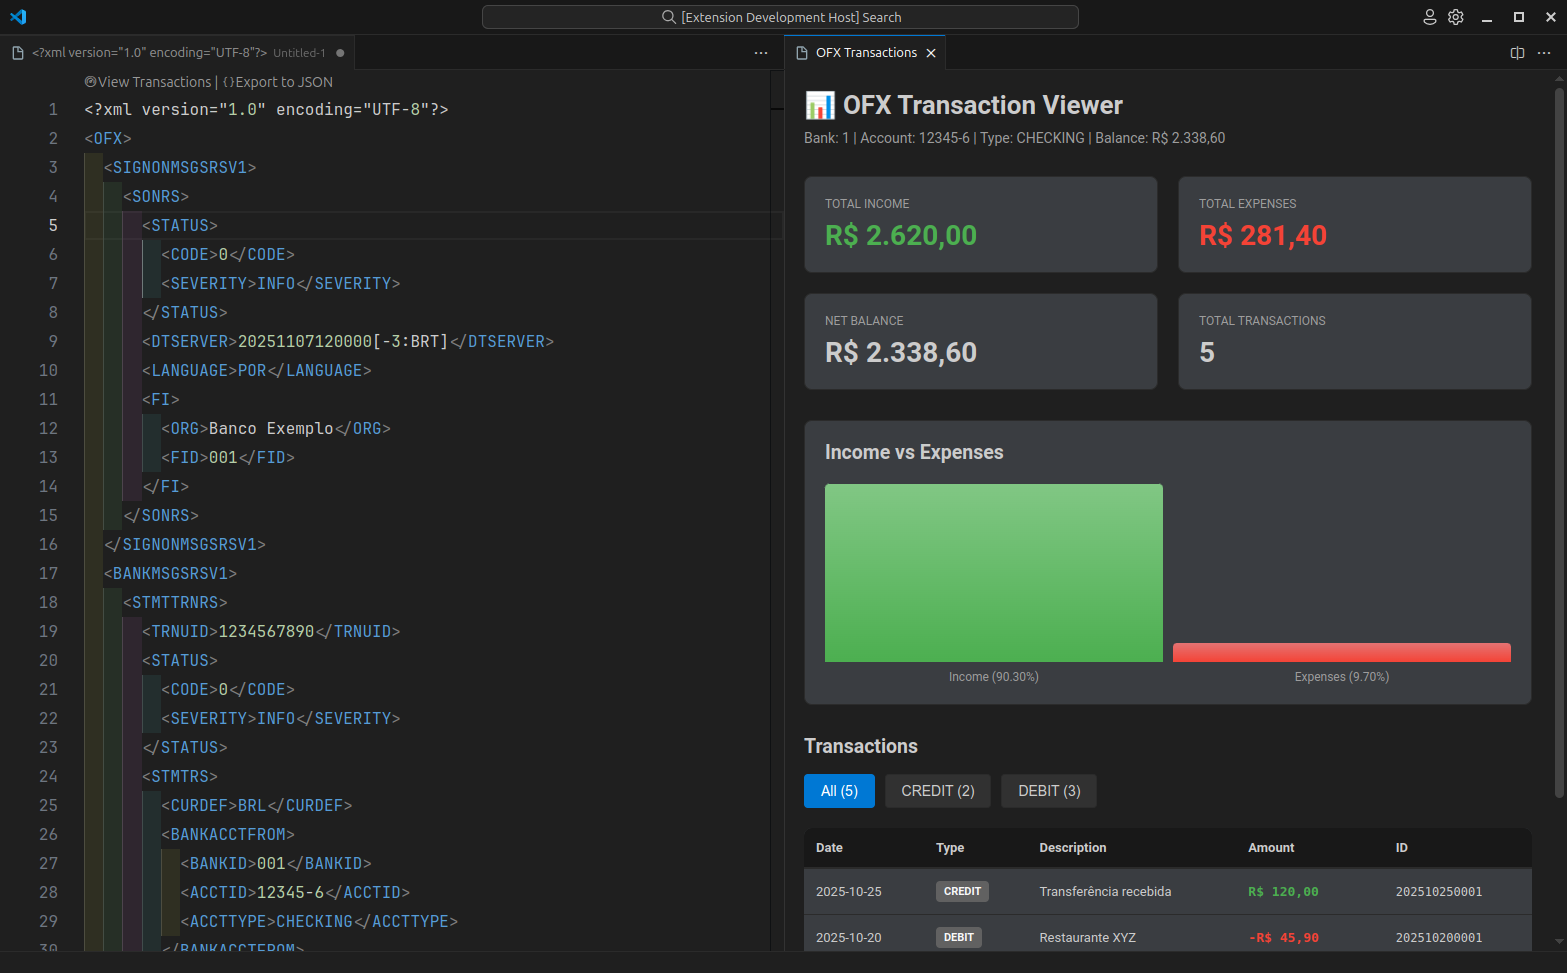Open the Accounts profile icon
The width and height of the screenshot is (1567, 973).
(1430, 17)
